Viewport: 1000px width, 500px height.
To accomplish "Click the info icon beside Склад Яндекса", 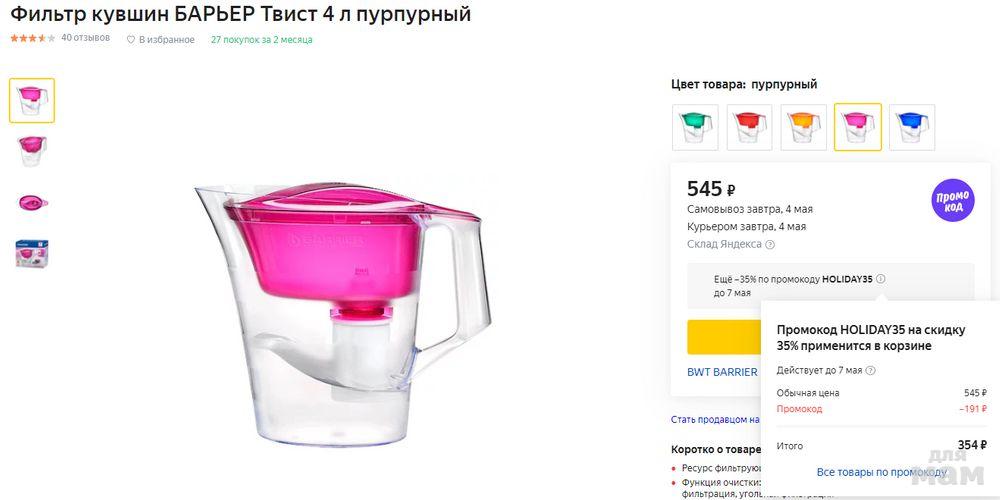I will point(770,245).
